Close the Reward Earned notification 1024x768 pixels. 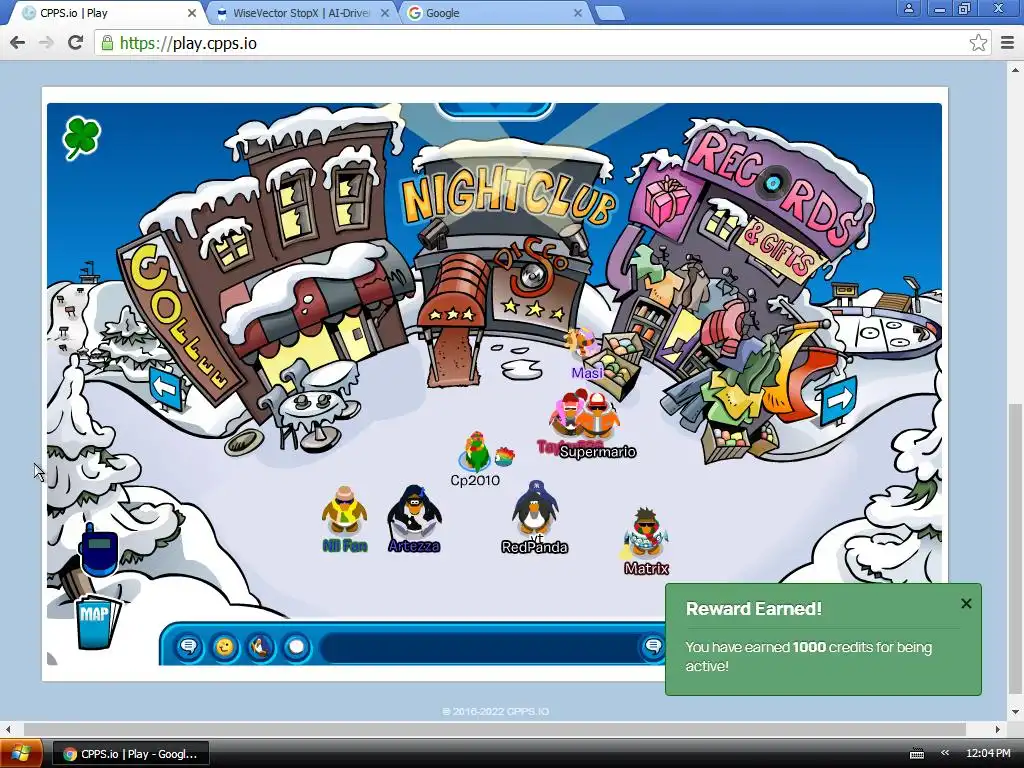click(967, 604)
